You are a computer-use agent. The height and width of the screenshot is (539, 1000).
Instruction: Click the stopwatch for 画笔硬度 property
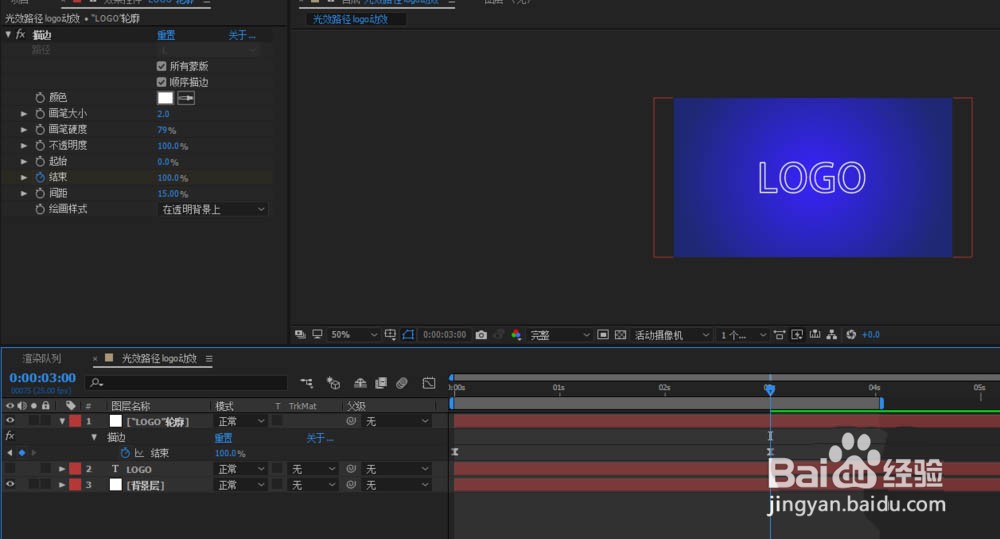pyautogui.click(x=40, y=129)
